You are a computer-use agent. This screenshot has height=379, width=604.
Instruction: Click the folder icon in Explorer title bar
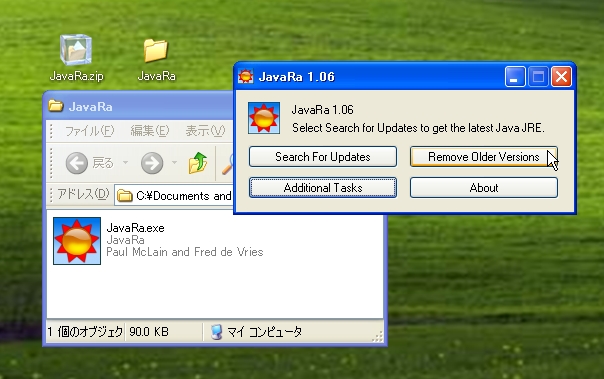click(x=56, y=106)
